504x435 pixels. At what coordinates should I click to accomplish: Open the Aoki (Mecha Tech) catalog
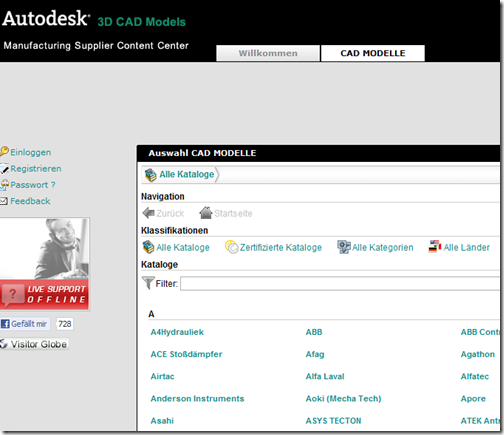343,399
